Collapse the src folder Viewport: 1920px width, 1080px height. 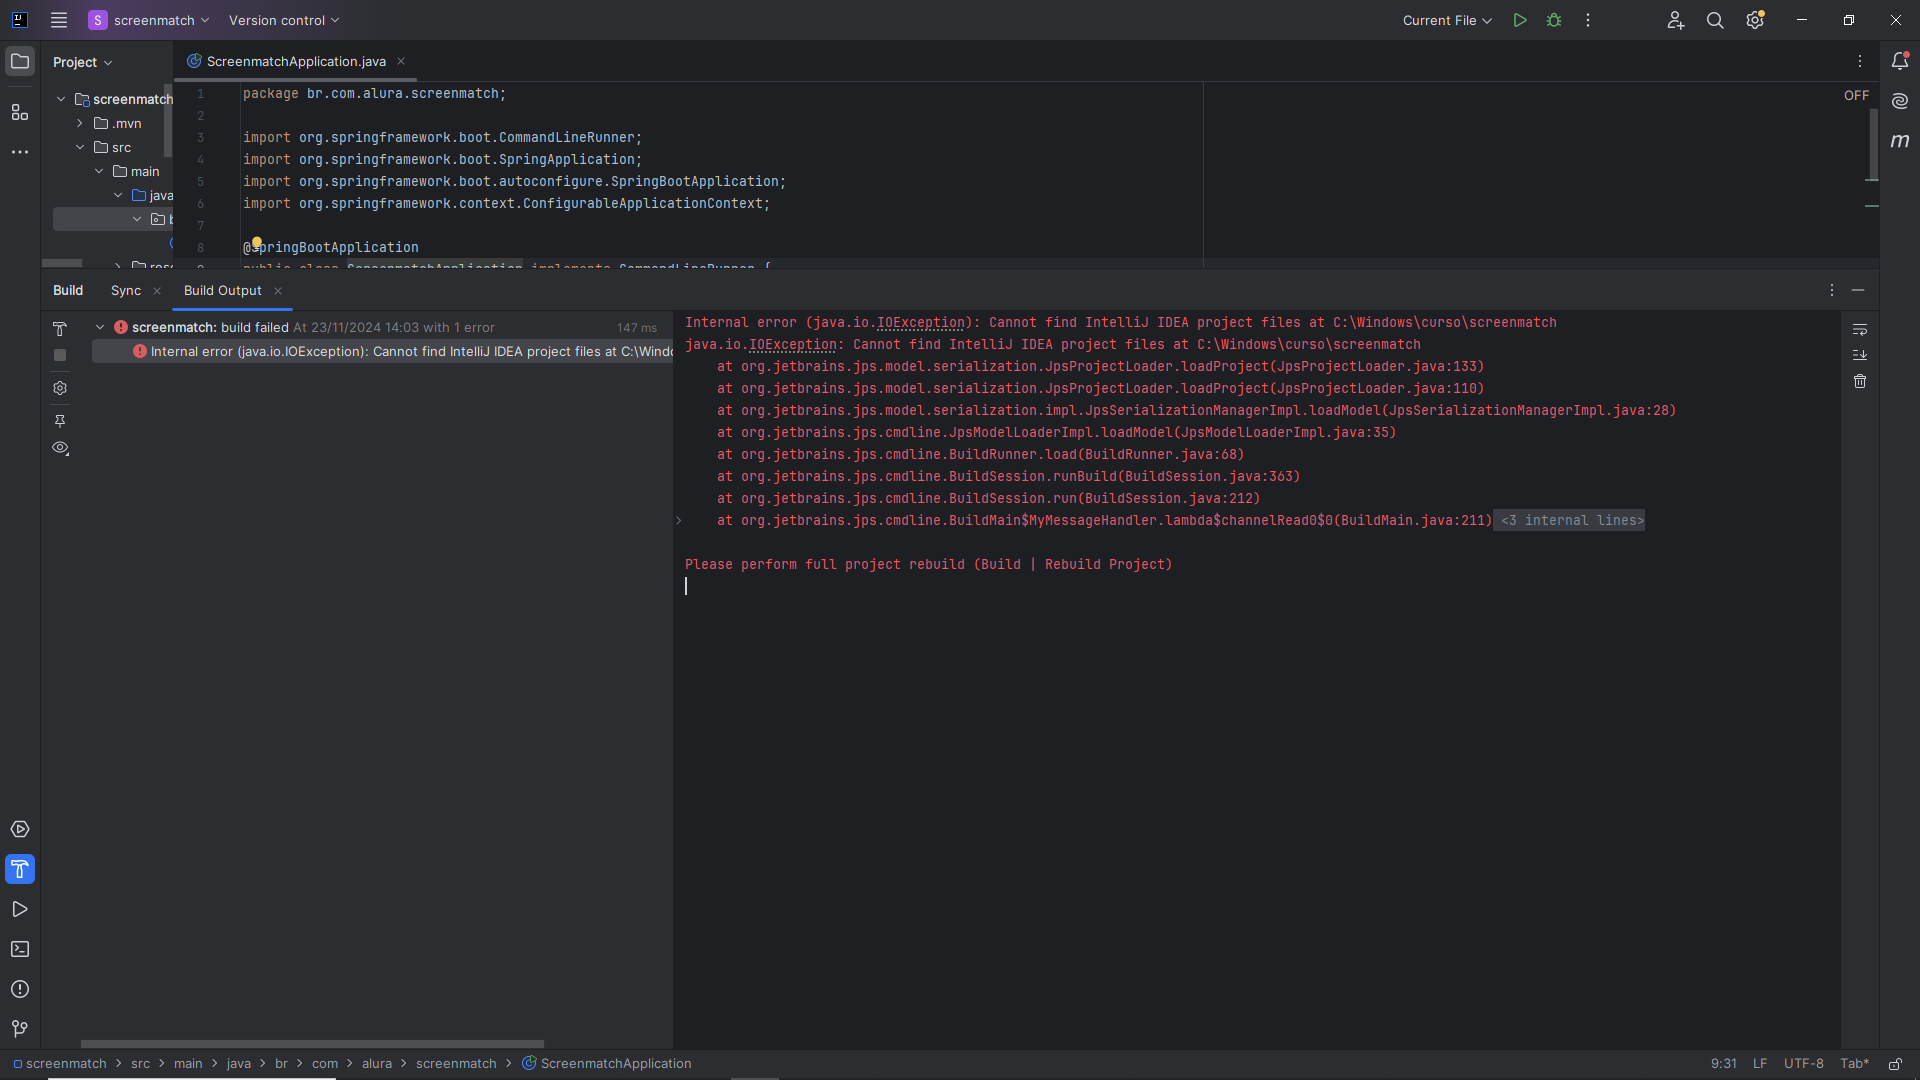point(80,147)
